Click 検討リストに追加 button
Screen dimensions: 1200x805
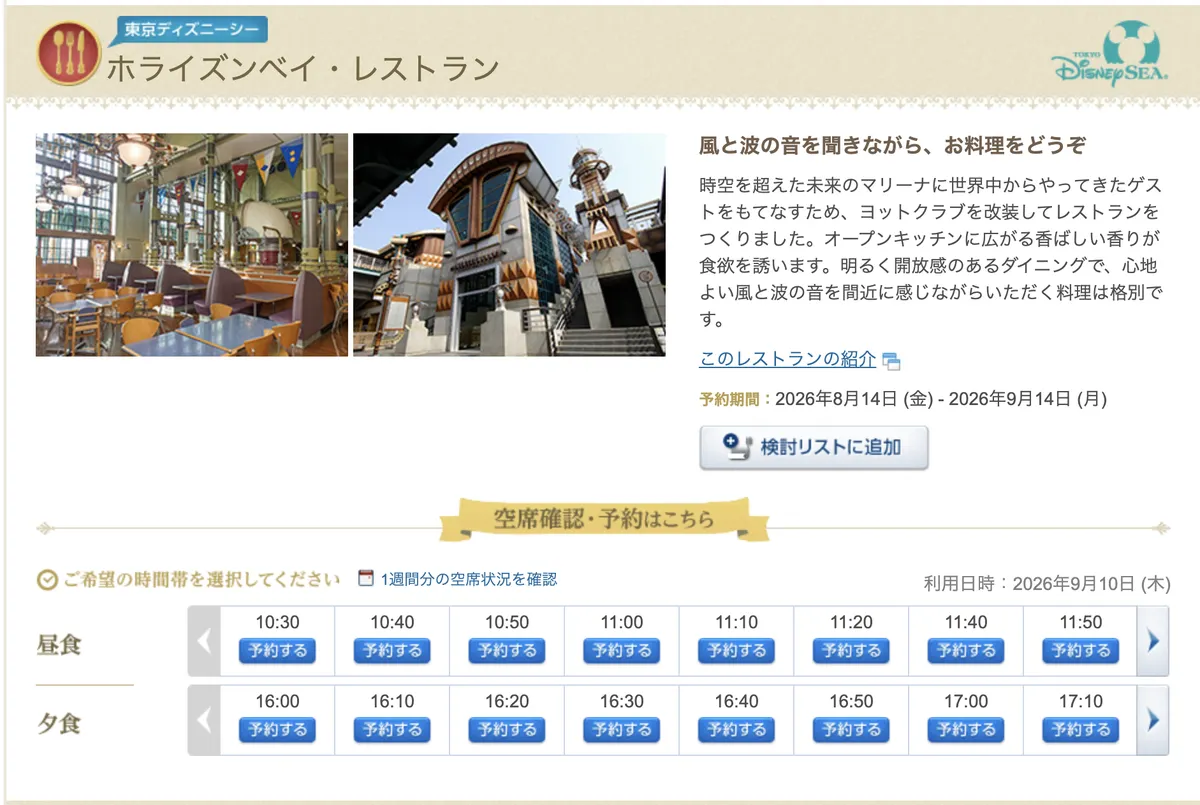click(x=814, y=447)
